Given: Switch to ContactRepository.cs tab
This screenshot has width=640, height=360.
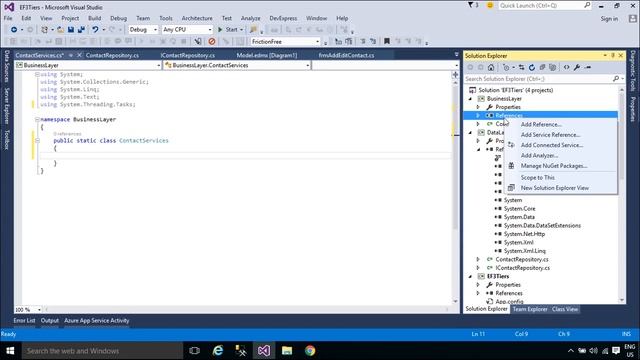Looking at the screenshot, I should pos(112,55).
